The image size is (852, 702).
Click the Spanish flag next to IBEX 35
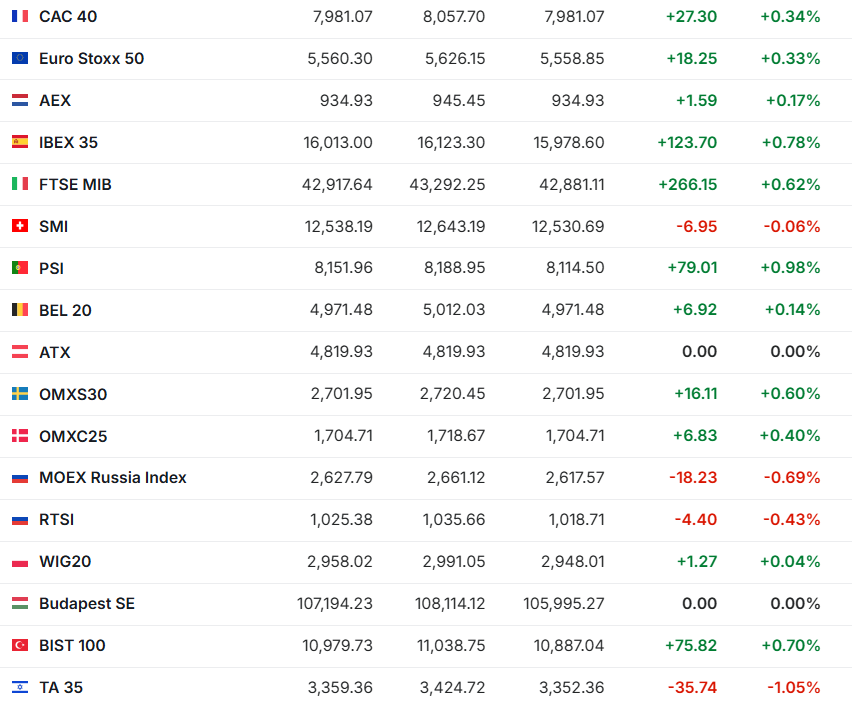click(x=20, y=142)
